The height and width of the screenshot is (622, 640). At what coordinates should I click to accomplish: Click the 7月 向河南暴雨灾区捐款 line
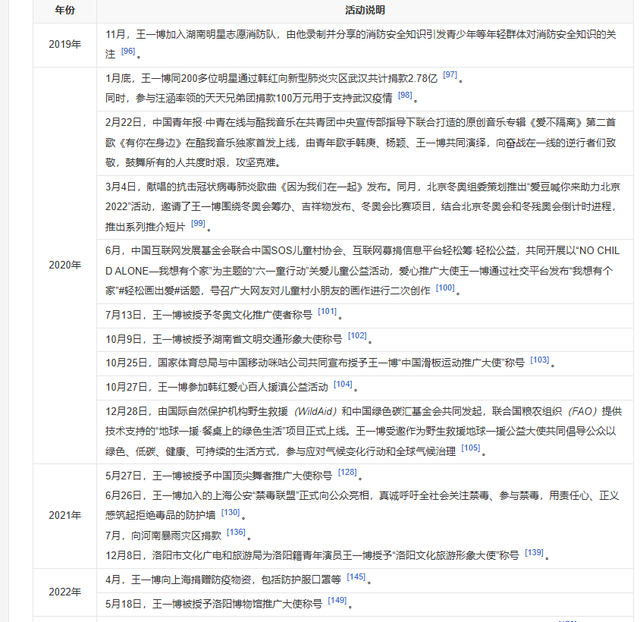[178, 535]
